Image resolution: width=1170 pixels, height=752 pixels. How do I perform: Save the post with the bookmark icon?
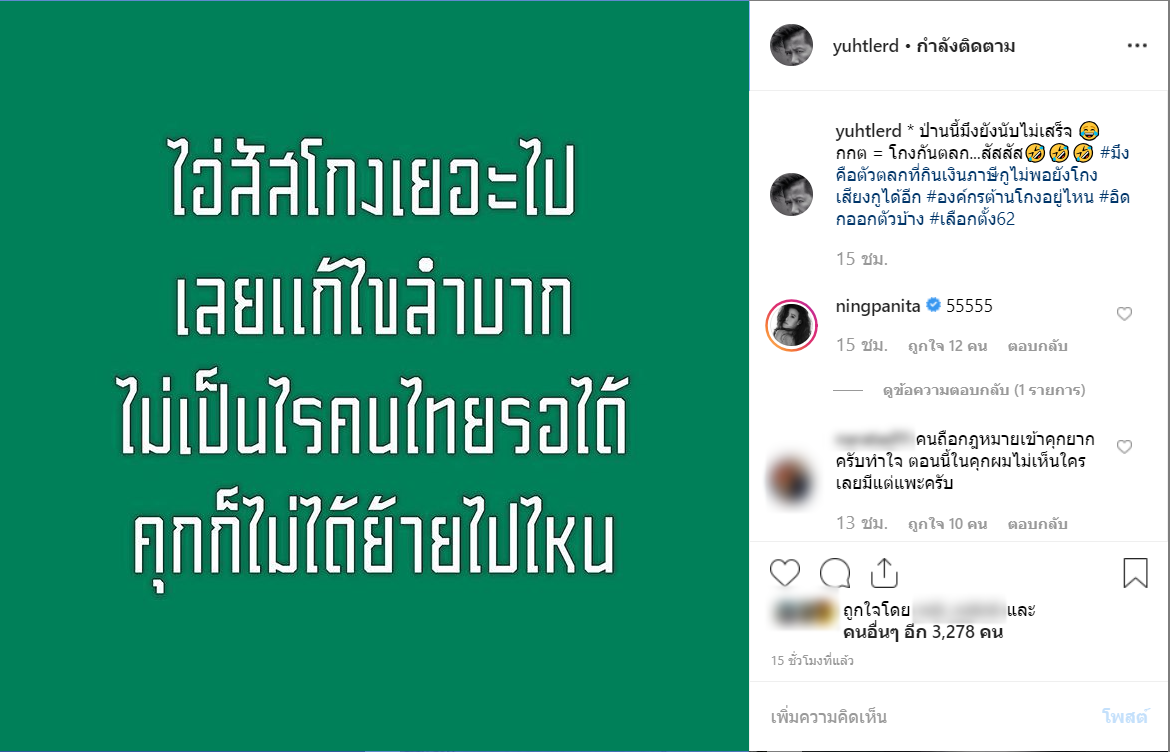tap(1135, 573)
